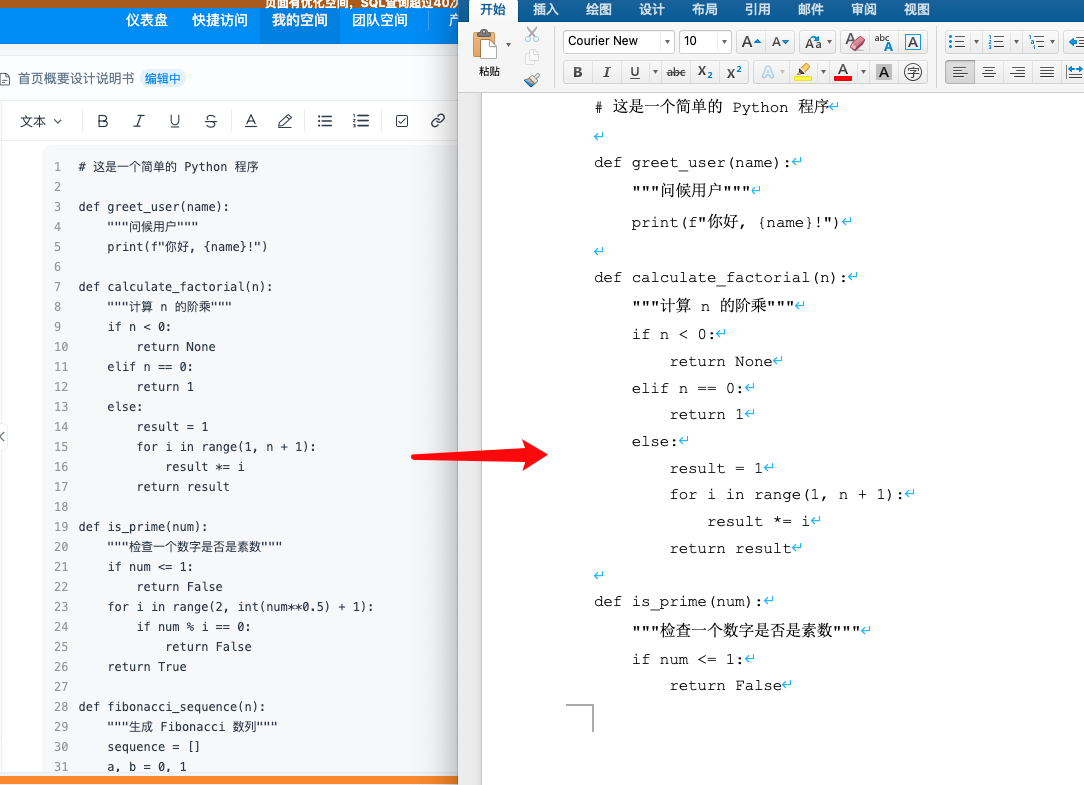Select Center alignment in Word ribbon
This screenshot has width=1084, height=785.
tap(989, 72)
